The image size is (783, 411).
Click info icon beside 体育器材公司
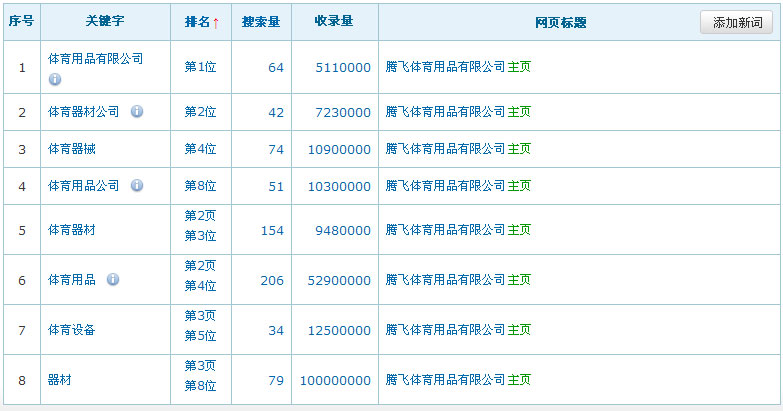pyautogui.click(x=137, y=111)
